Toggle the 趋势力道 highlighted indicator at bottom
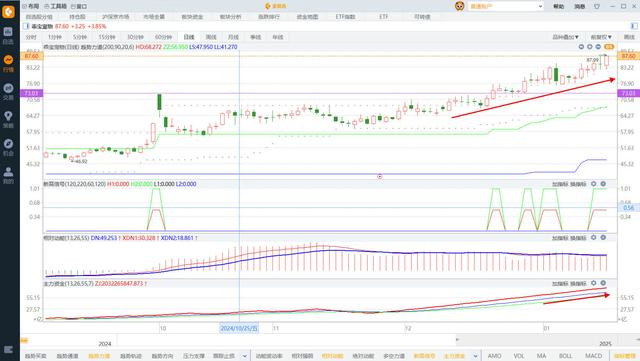Image resolution: width=640 pixels, height=361 pixels. click(x=99, y=356)
